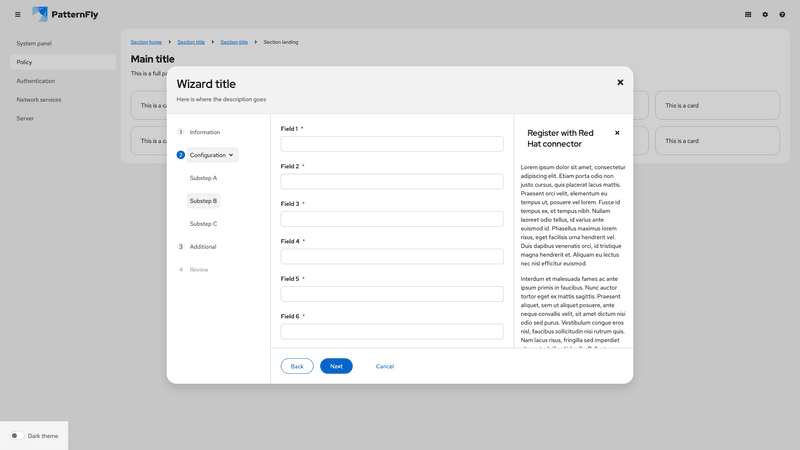
Task: Open the settings gear icon
Action: click(x=765, y=14)
